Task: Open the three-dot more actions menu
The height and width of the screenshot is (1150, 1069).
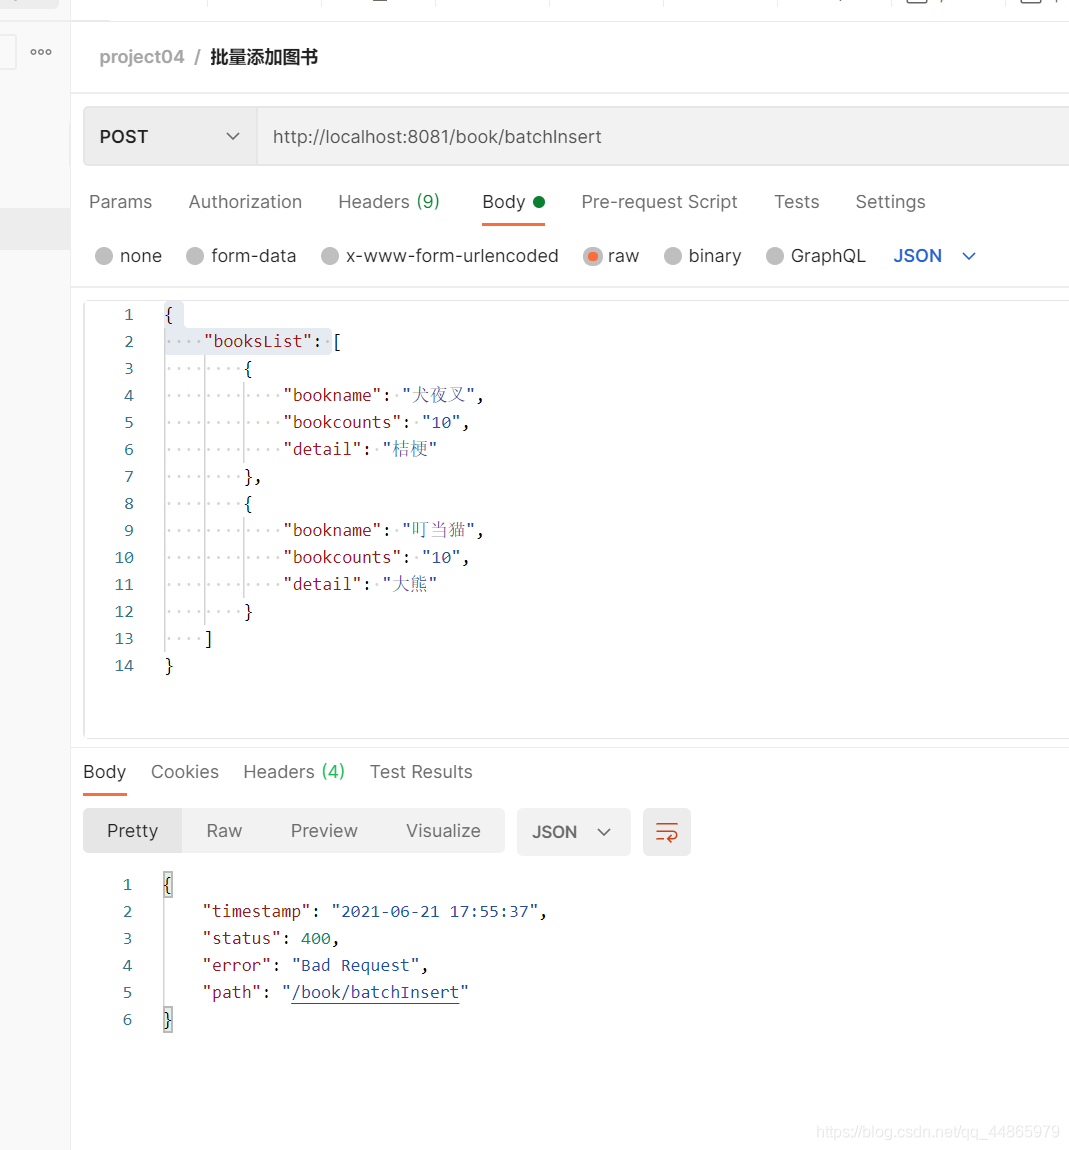Action: pos(40,51)
